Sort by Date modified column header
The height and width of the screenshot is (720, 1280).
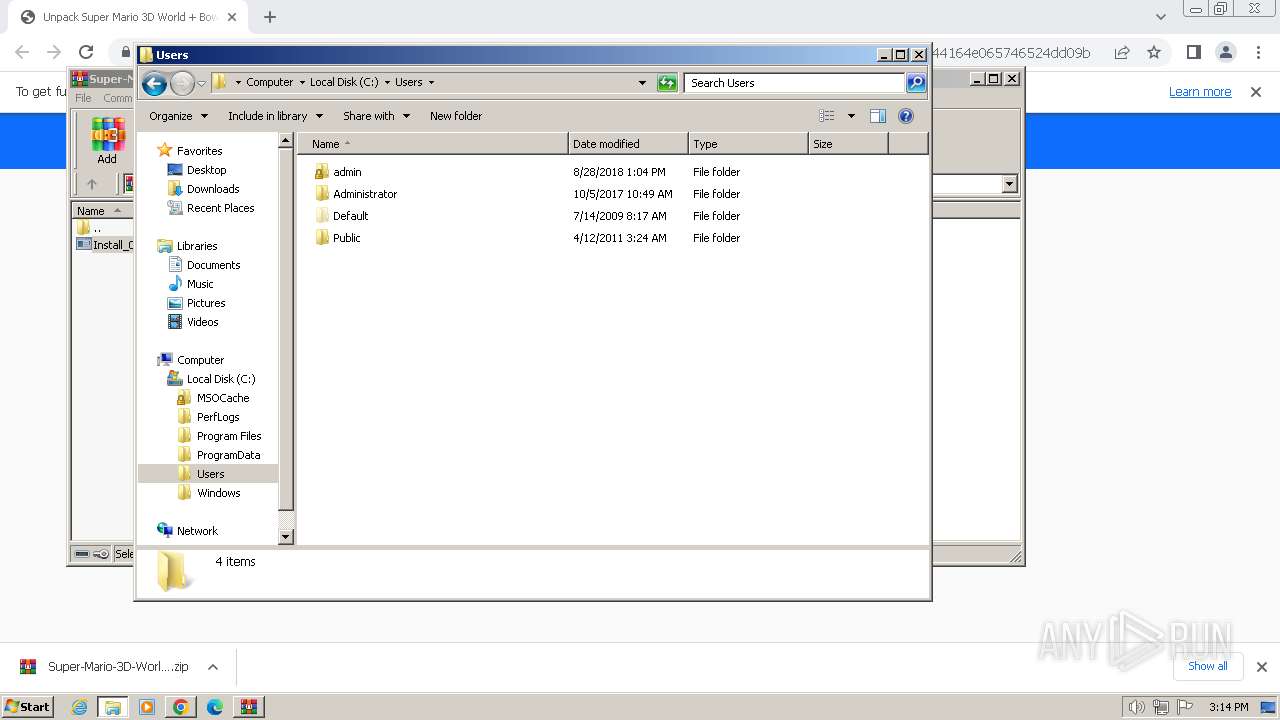point(628,144)
